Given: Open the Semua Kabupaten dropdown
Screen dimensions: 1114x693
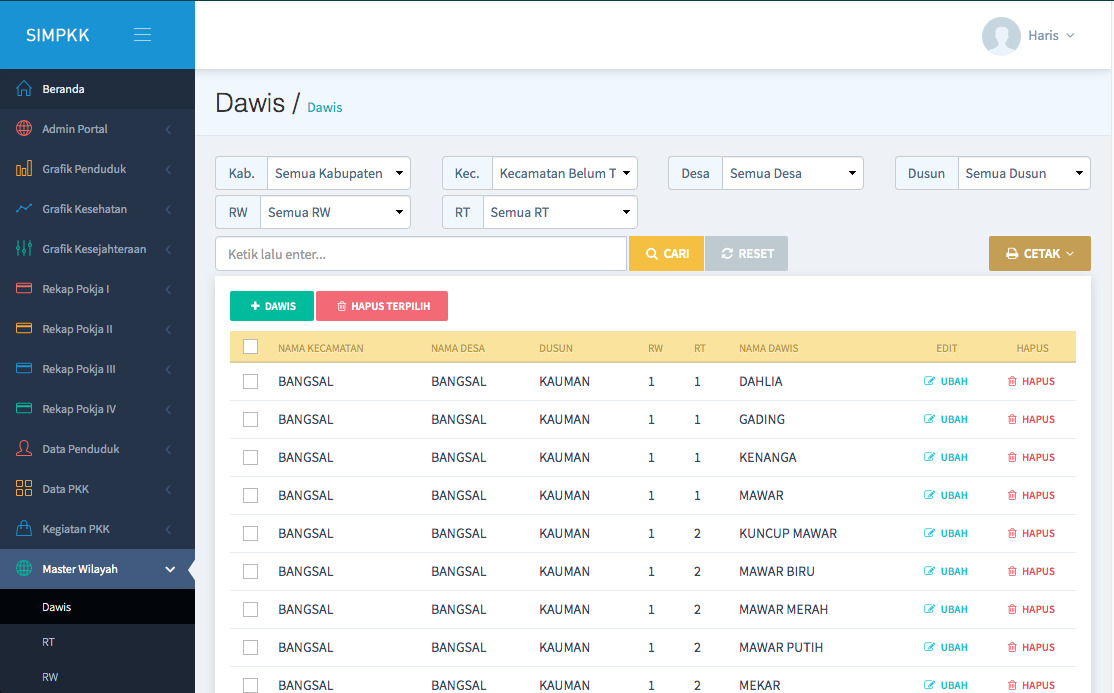Looking at the screenshot, I should [x=339, y=173].
